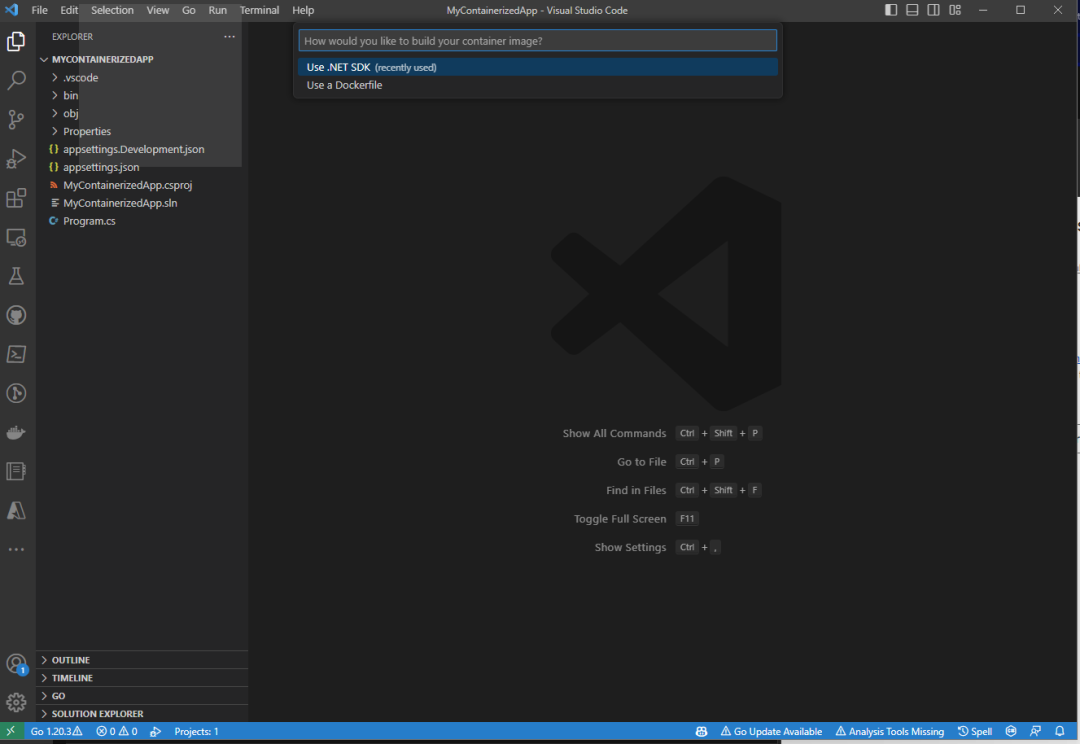Open the Search view icon

(x=16, y=81)
